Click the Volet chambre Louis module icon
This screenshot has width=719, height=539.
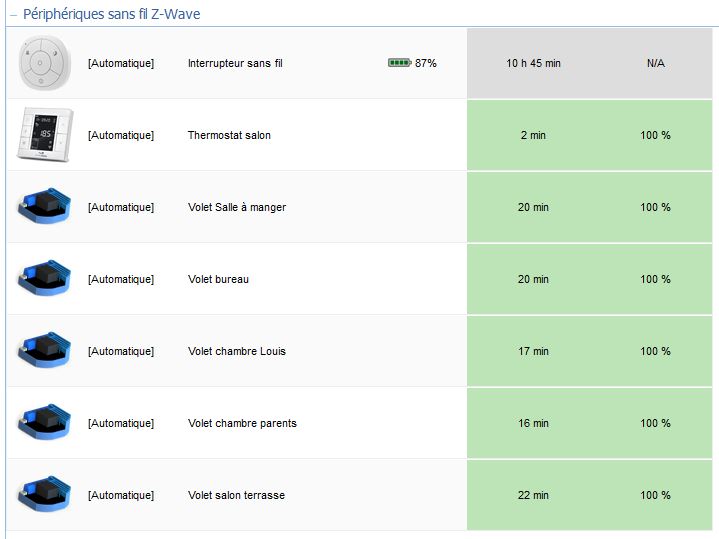click(44, 350)
